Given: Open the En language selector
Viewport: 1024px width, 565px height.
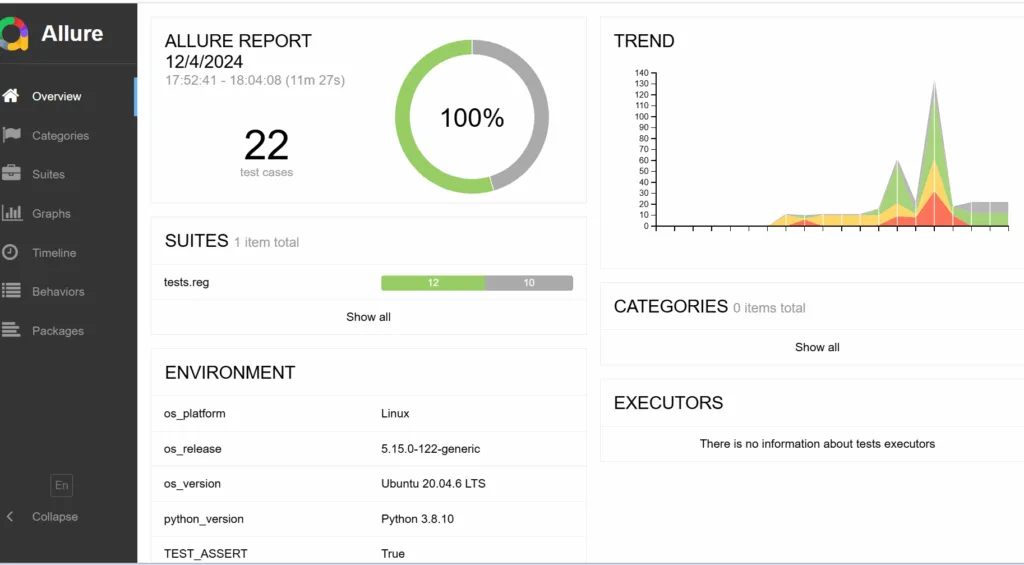Looking at the screenshot, I should tap(62, 485).
